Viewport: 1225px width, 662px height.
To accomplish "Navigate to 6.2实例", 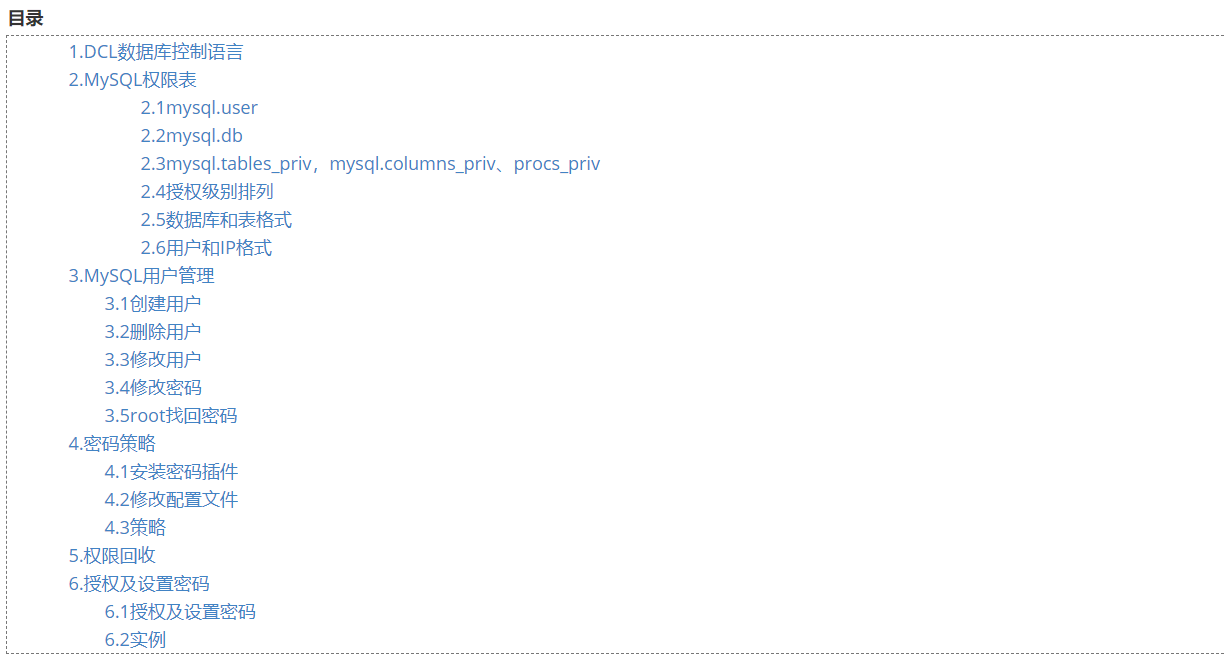I will 135,640.
